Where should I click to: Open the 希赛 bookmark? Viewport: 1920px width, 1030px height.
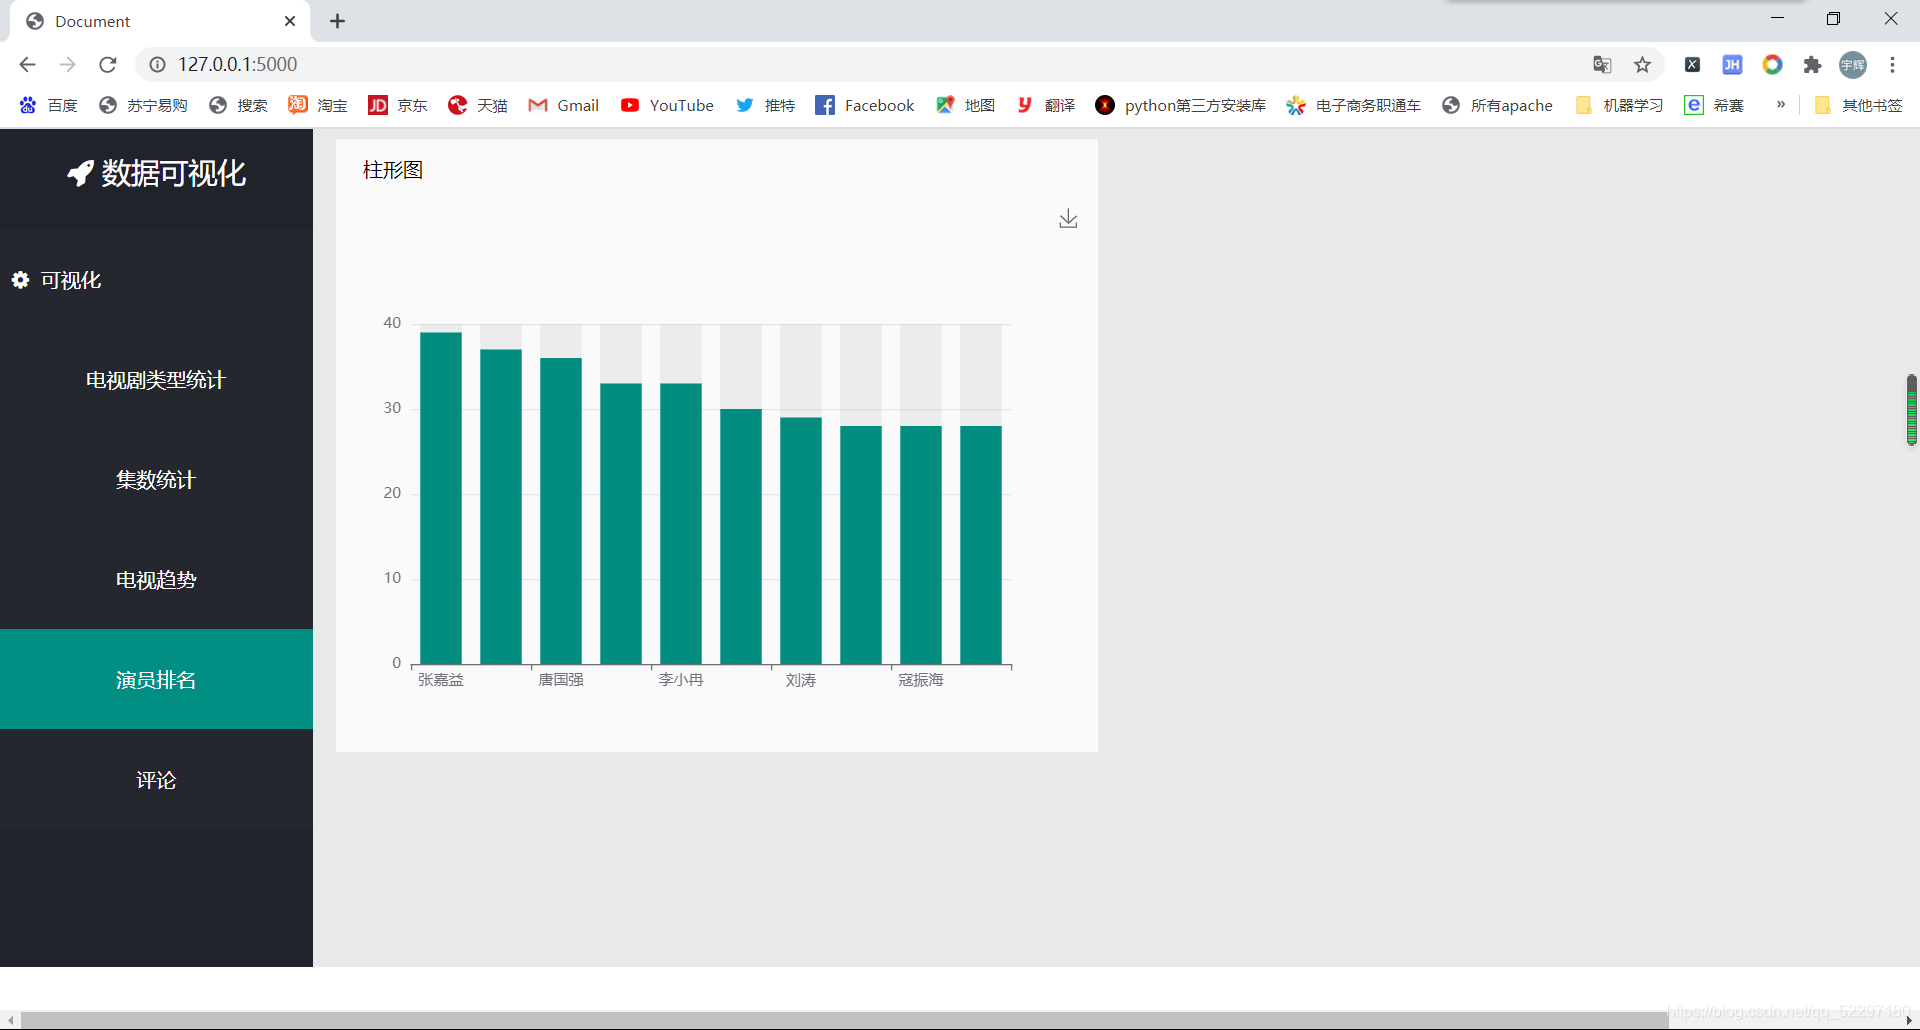click(x=1714, y=105)
